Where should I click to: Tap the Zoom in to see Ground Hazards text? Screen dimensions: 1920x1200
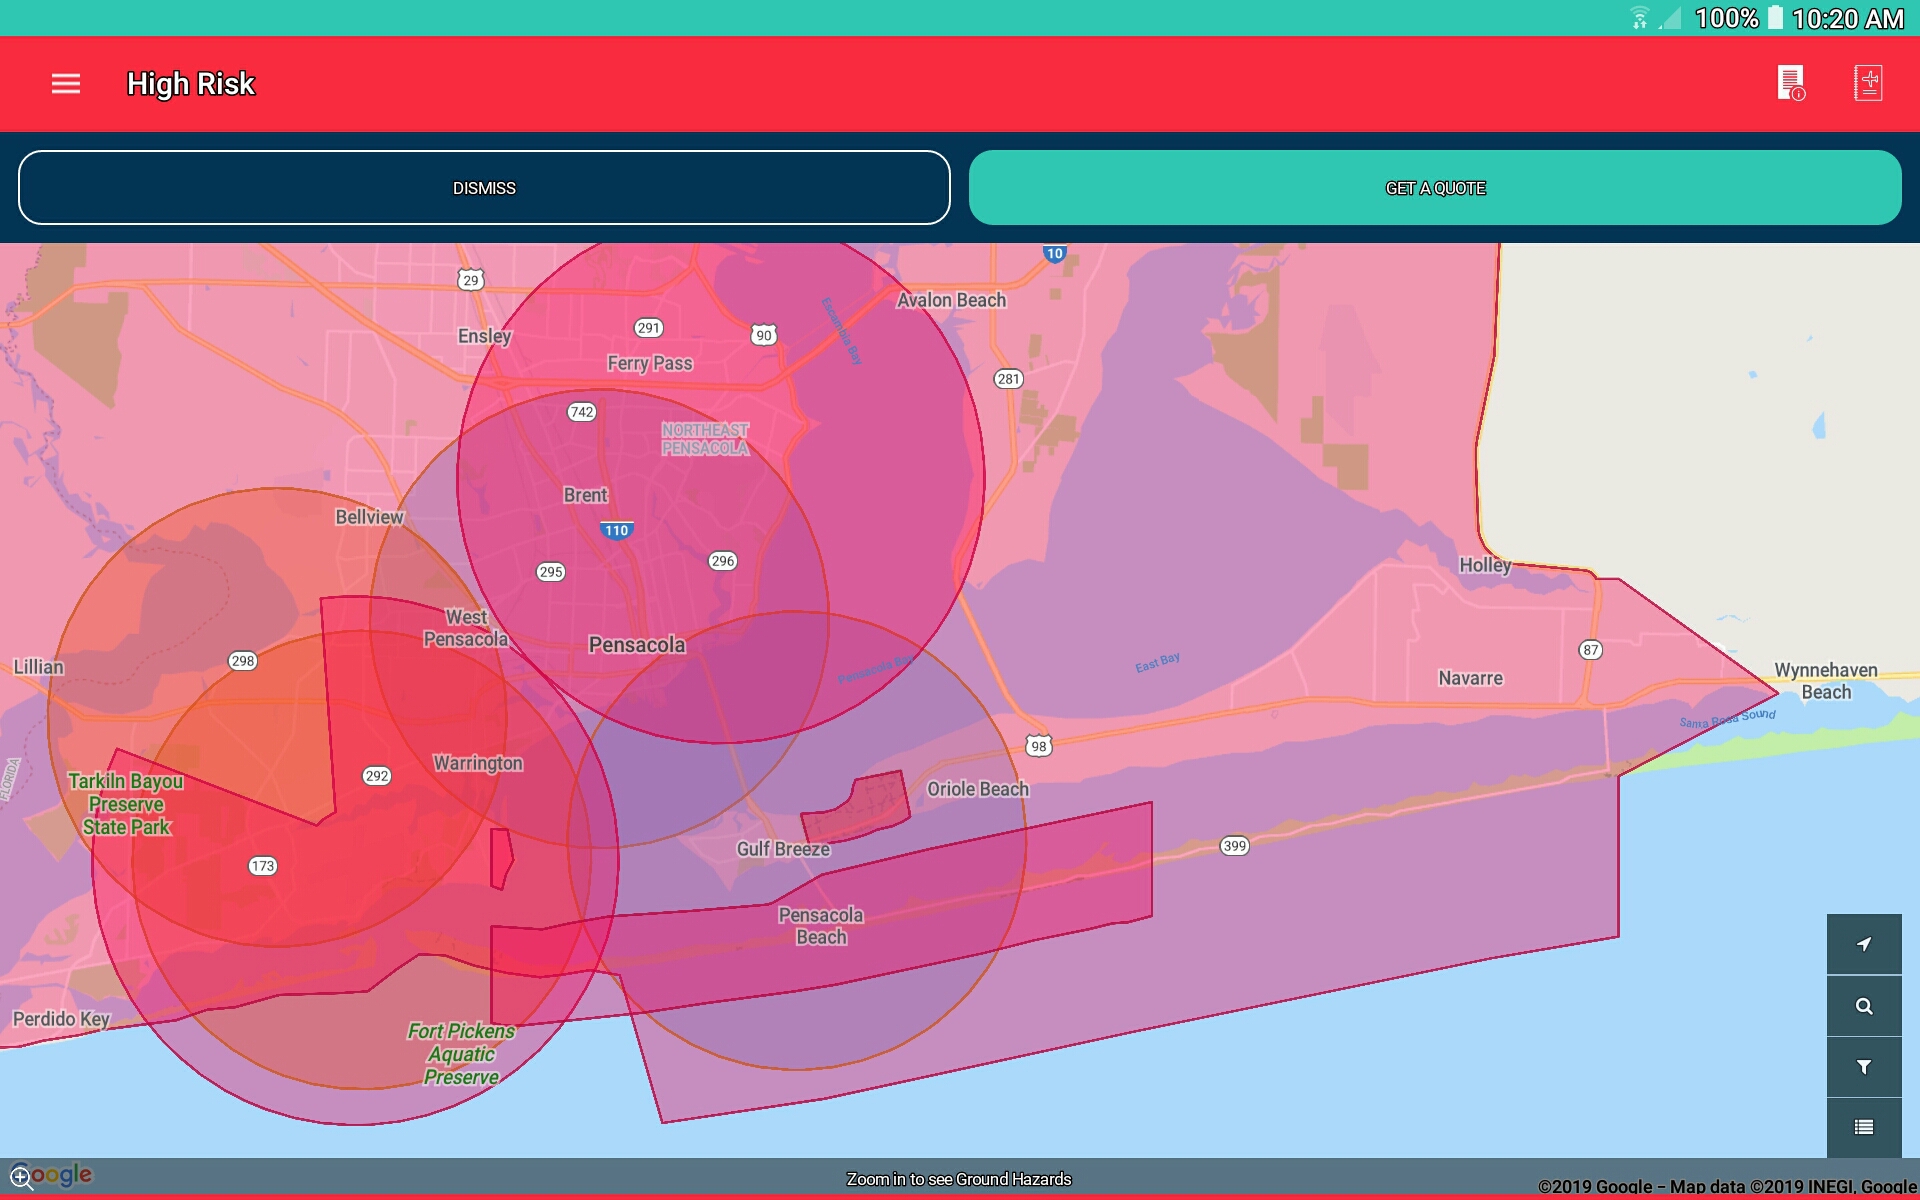[x=959, y=1179]
